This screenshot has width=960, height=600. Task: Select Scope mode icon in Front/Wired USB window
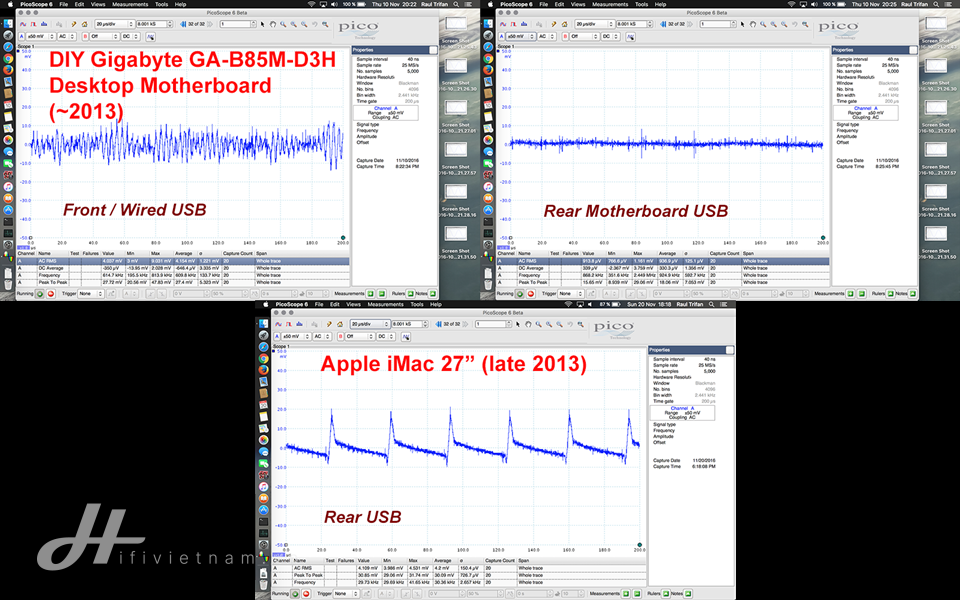pos(22,24)
